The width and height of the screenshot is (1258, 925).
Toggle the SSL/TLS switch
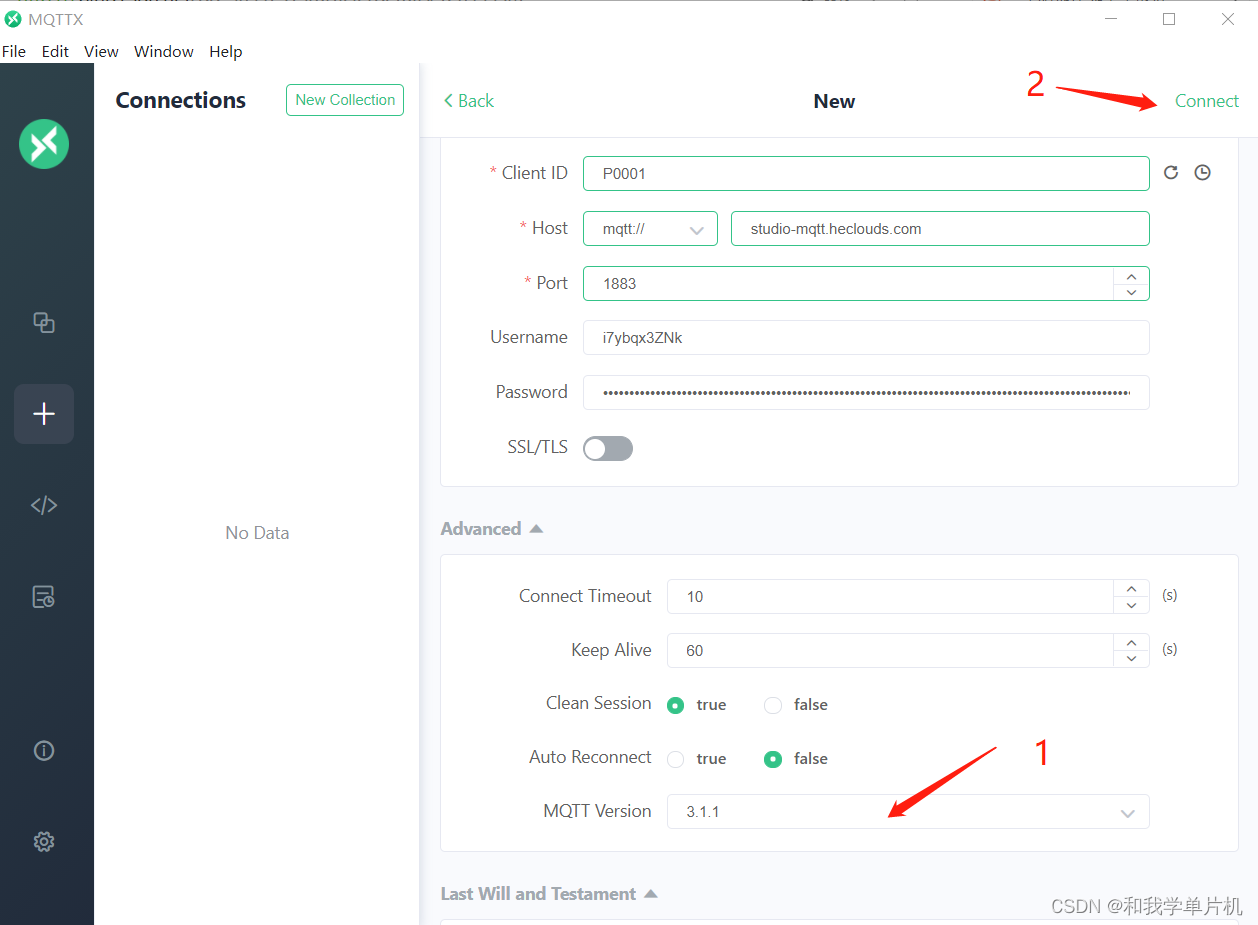click(608, 448)
